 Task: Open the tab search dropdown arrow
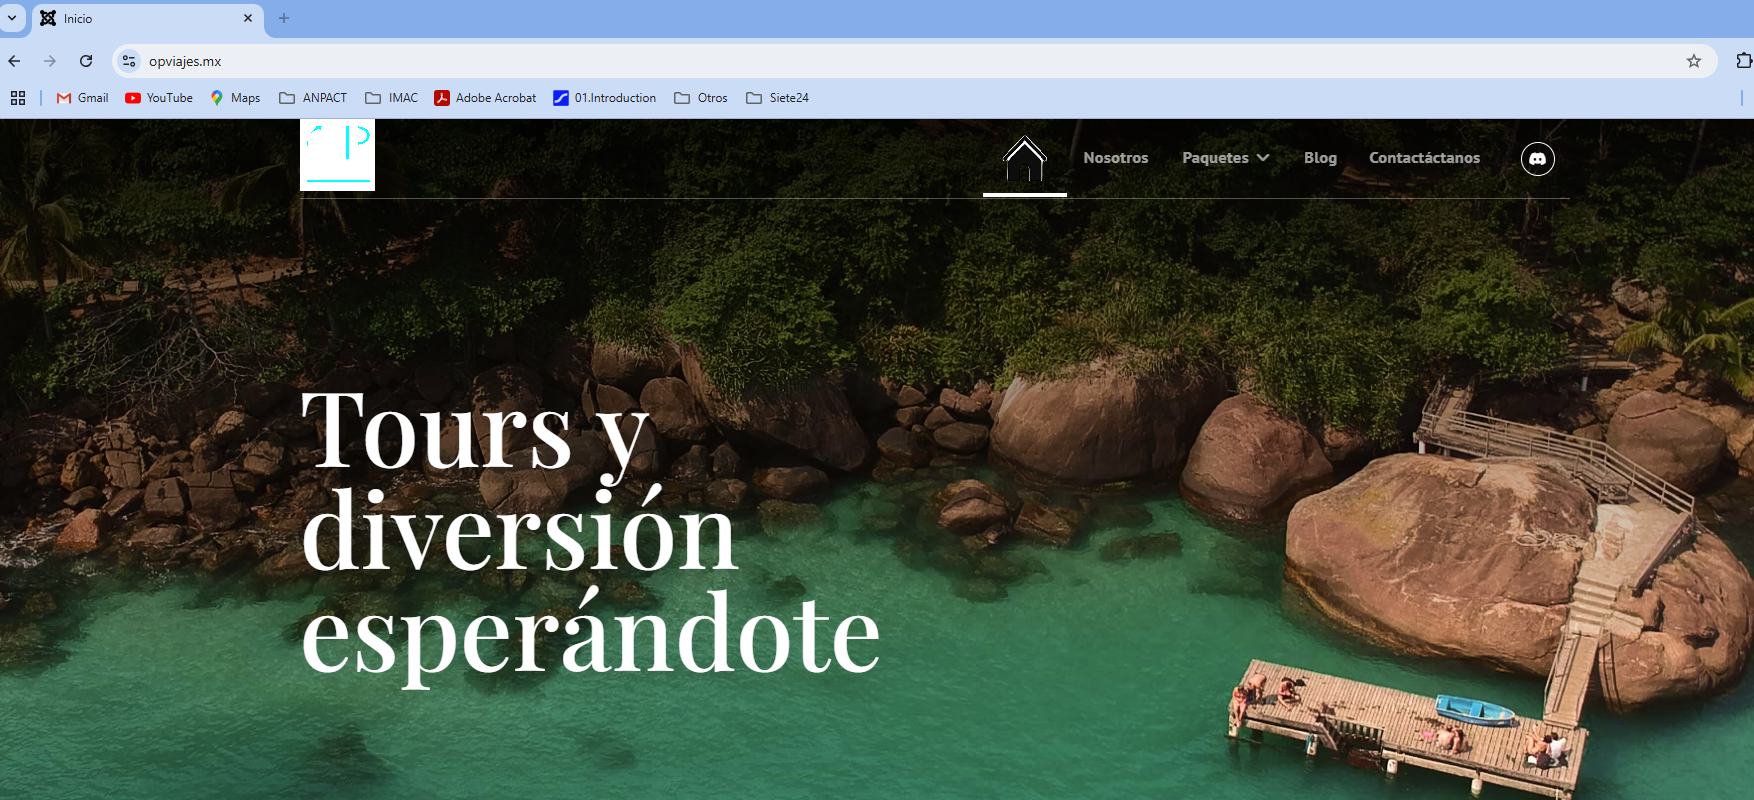tap(12, 18)
